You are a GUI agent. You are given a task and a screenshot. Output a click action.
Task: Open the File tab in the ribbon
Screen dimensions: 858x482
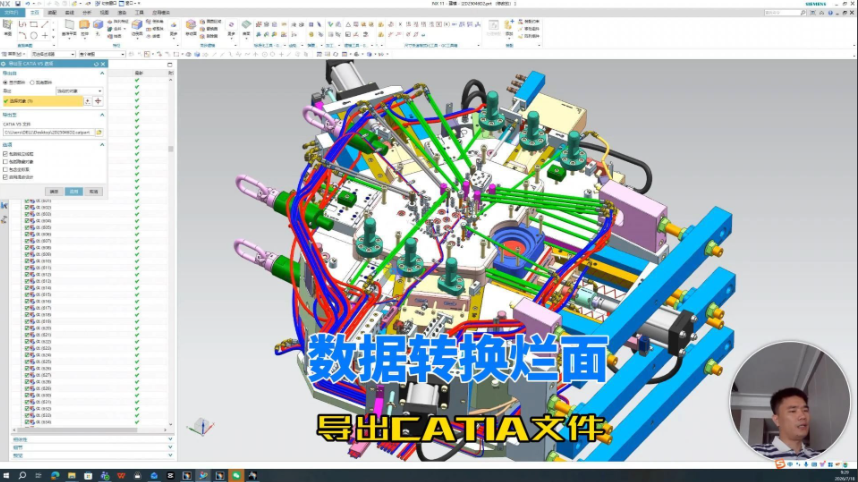[x=12, y=13]
